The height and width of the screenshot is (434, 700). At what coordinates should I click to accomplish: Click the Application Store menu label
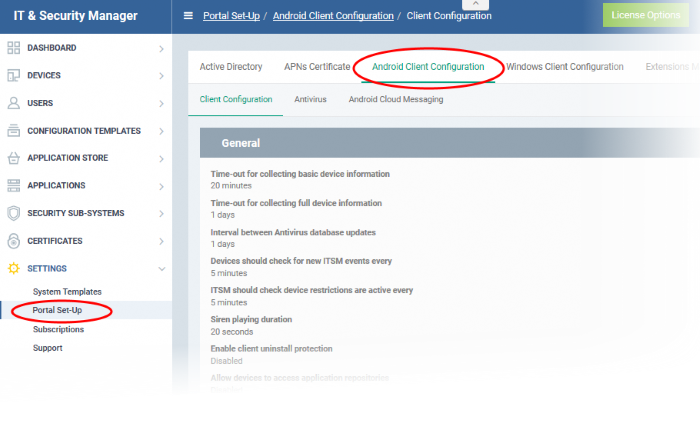[x=68, y=158]
